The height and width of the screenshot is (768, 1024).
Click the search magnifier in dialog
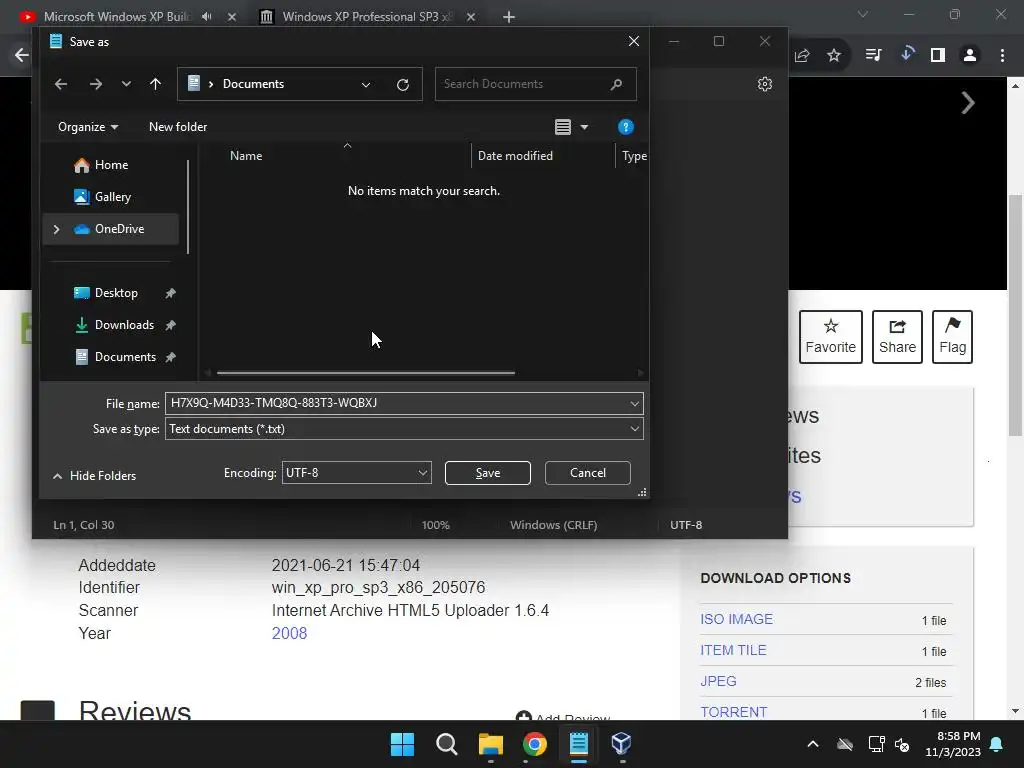pos(616,84)
